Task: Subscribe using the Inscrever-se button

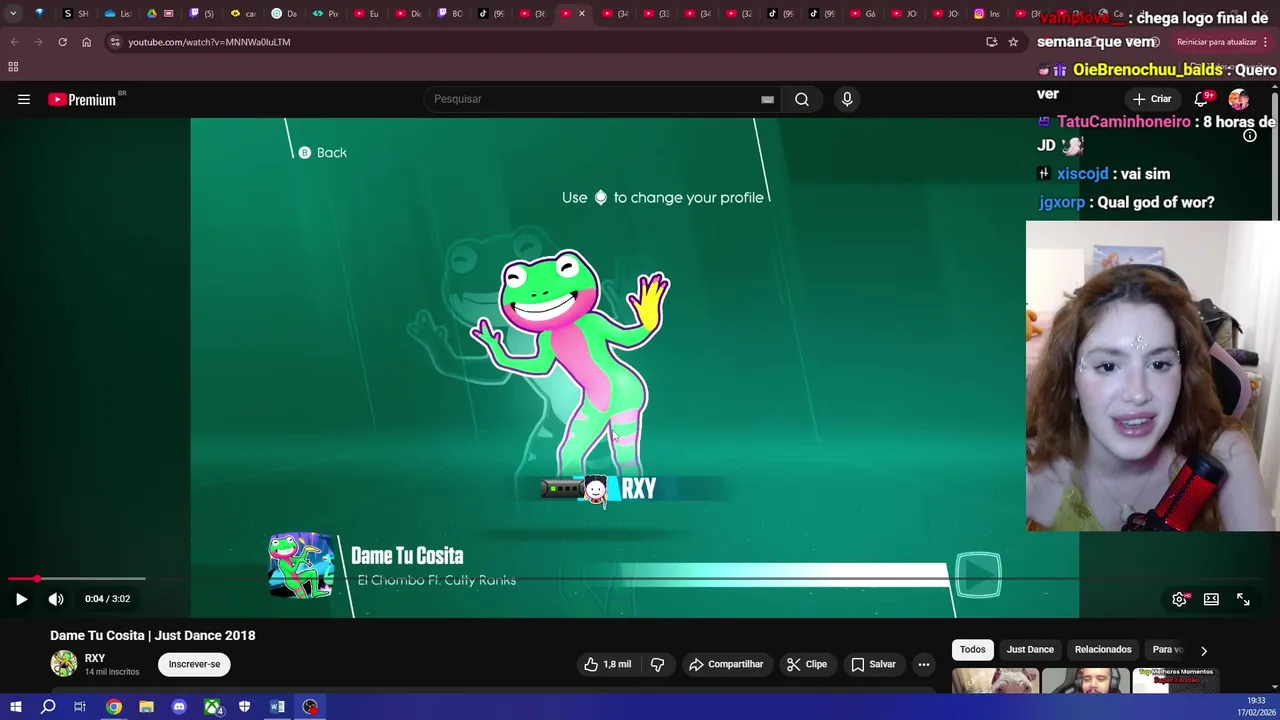Action: point(194,664)
